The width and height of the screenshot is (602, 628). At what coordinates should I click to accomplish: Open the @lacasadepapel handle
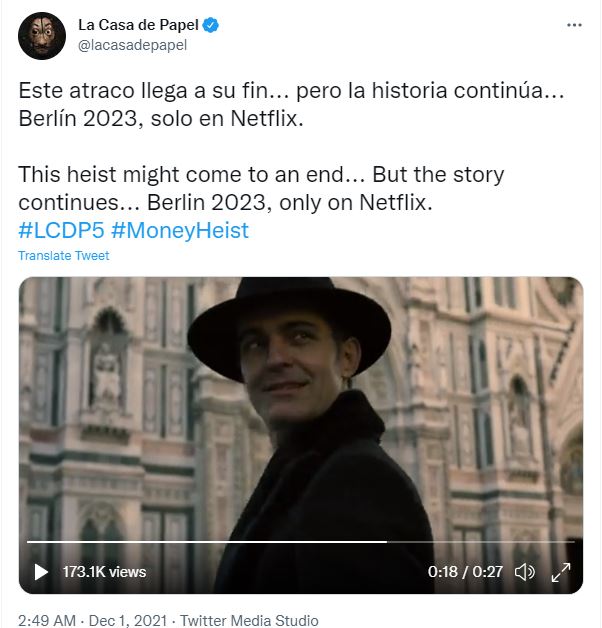(132, 45)
